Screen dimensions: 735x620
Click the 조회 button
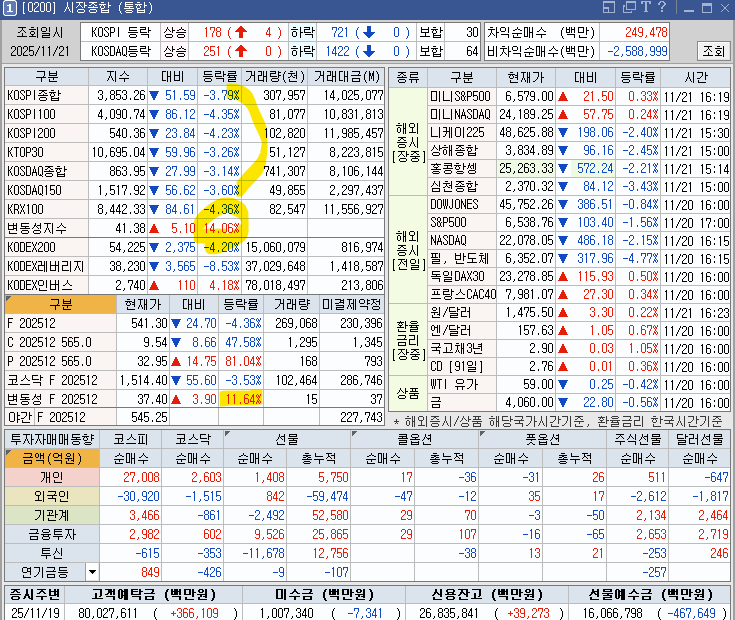[713, 51]
